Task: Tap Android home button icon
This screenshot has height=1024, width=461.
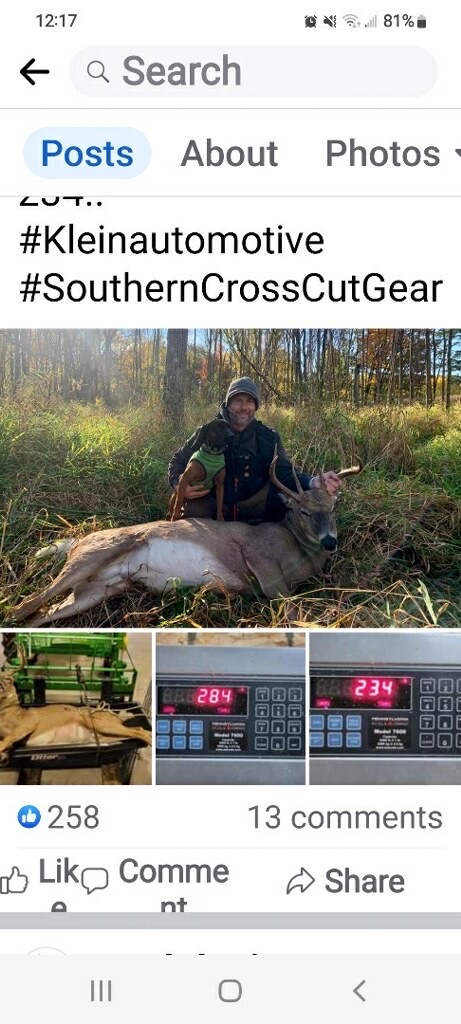Action: pyautogui.click(x=230, y=991)
